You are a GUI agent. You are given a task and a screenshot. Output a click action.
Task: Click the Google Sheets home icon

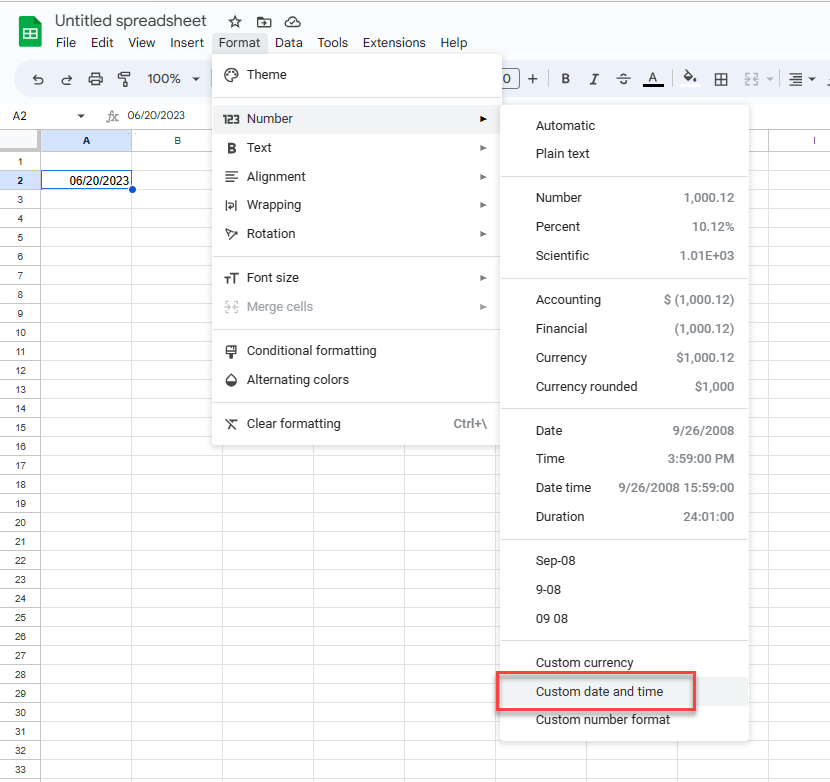point(29,30)
